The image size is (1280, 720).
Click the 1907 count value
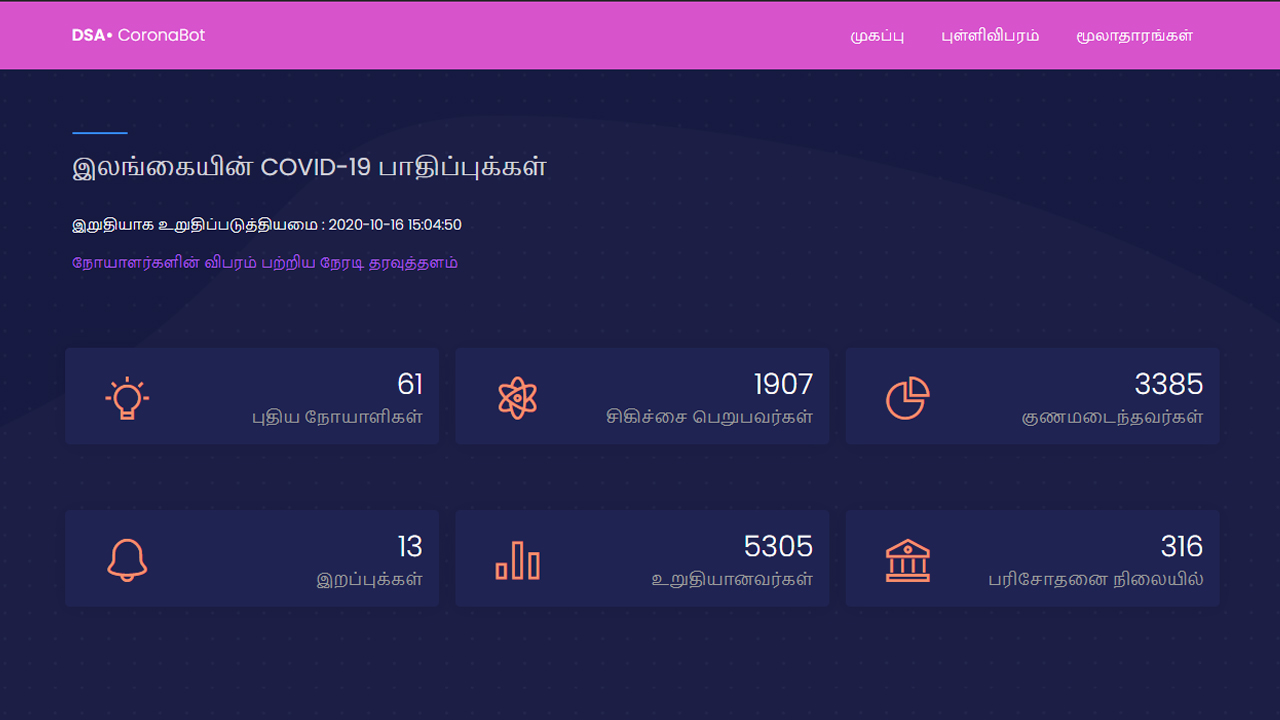pyautogui.click(x=783, y=384)
